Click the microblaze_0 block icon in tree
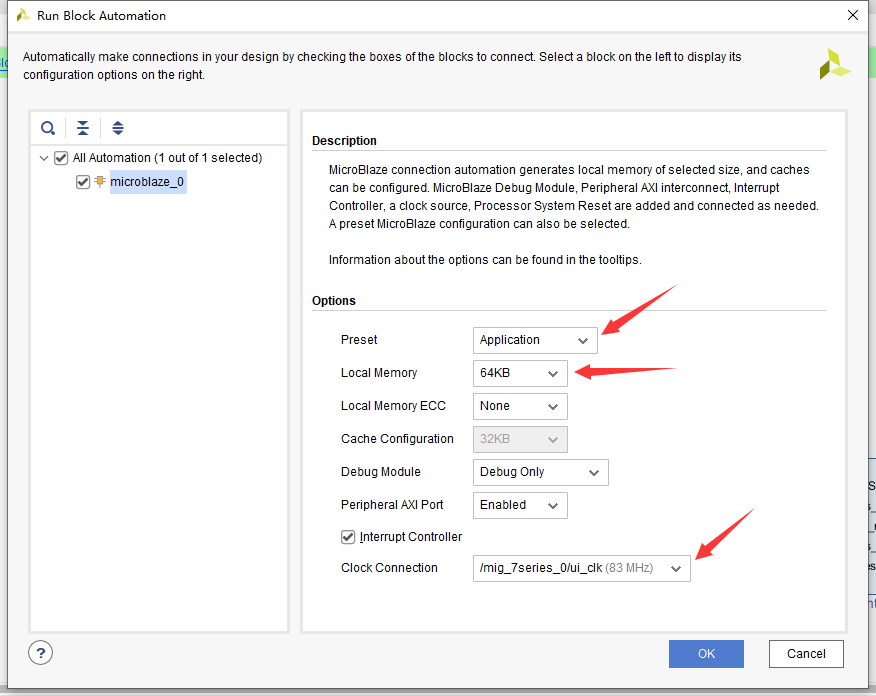 pos(100,181)
